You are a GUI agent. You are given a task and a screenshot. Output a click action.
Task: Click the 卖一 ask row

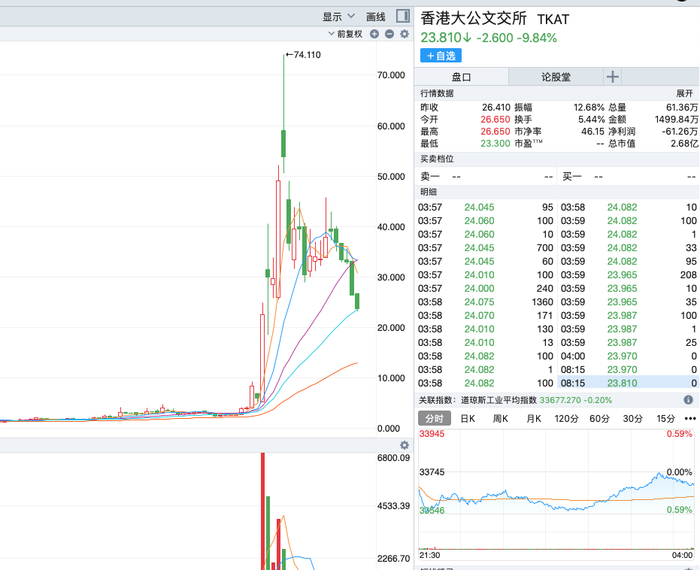(487, 177)
